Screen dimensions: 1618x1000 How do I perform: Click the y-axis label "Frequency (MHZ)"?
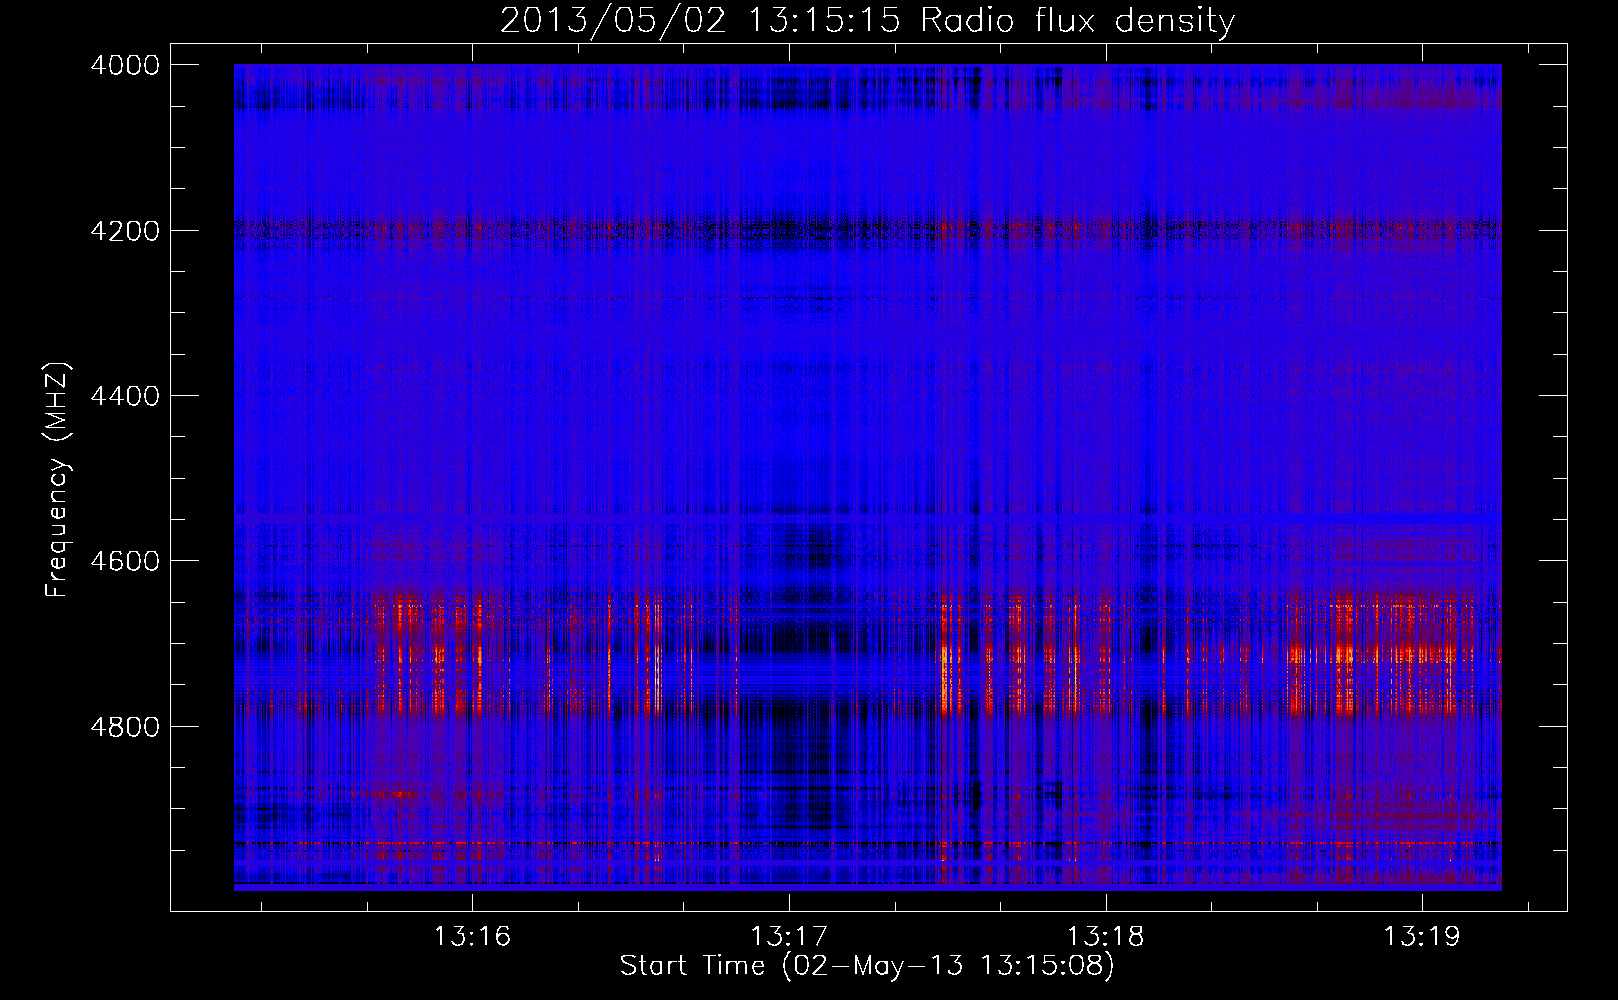(58, 480)
